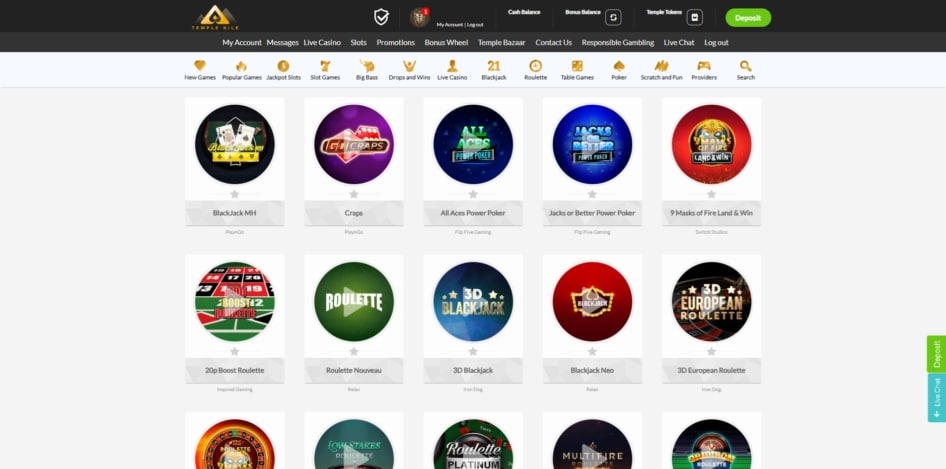Click the green Deposit button in header
Screen dimensions: 946x469
pyautogui.click(x=748, y=17)
